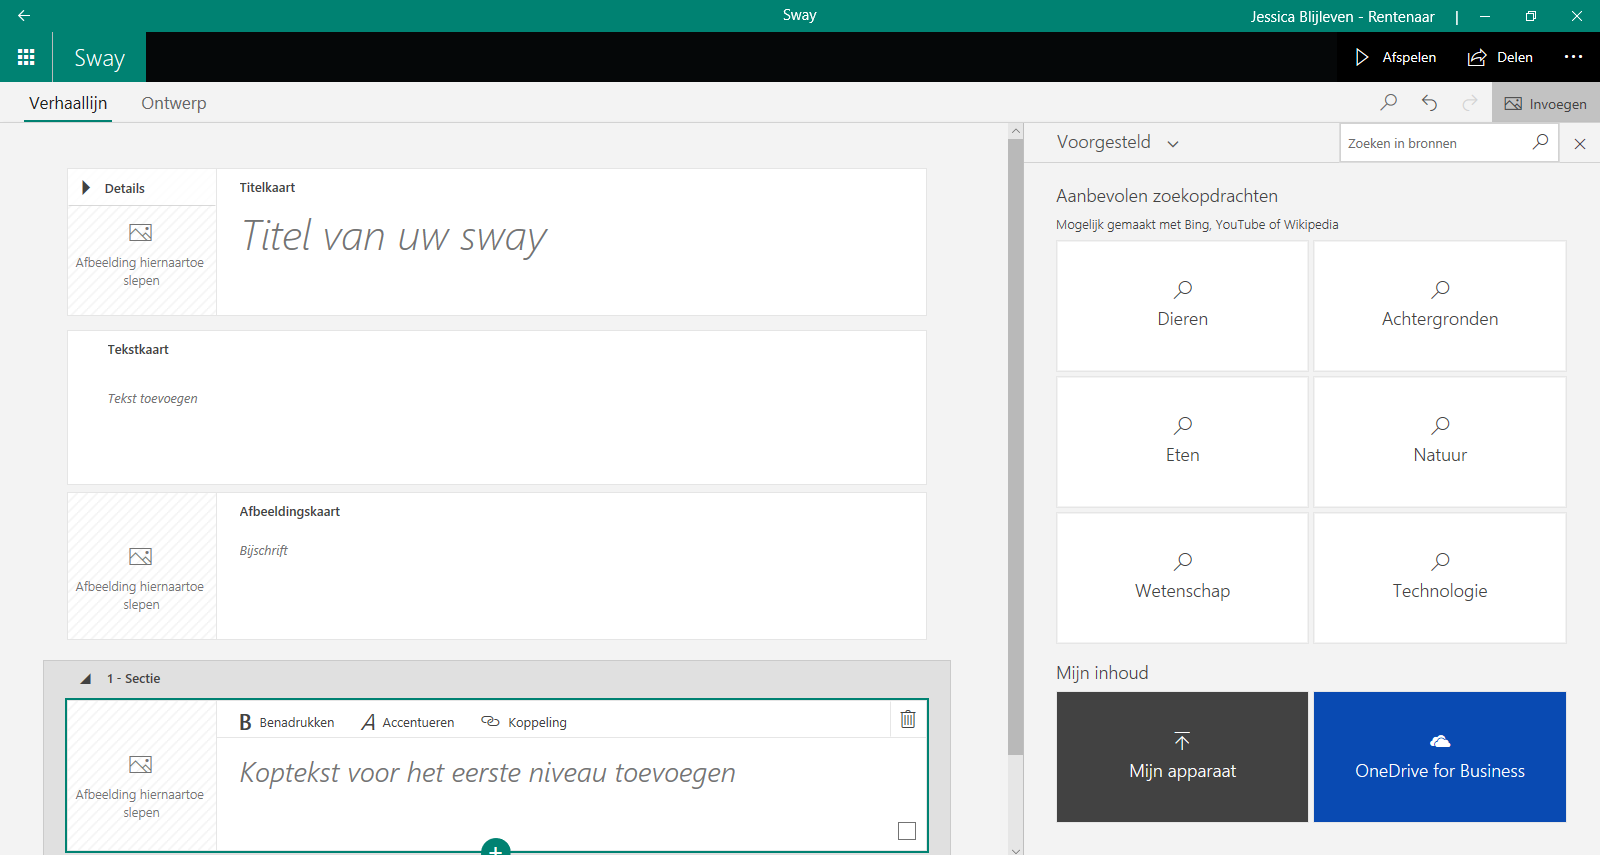1600x855 pixels.
Task: Play the sway with Afspelen
Action: tap(1396, 57)
